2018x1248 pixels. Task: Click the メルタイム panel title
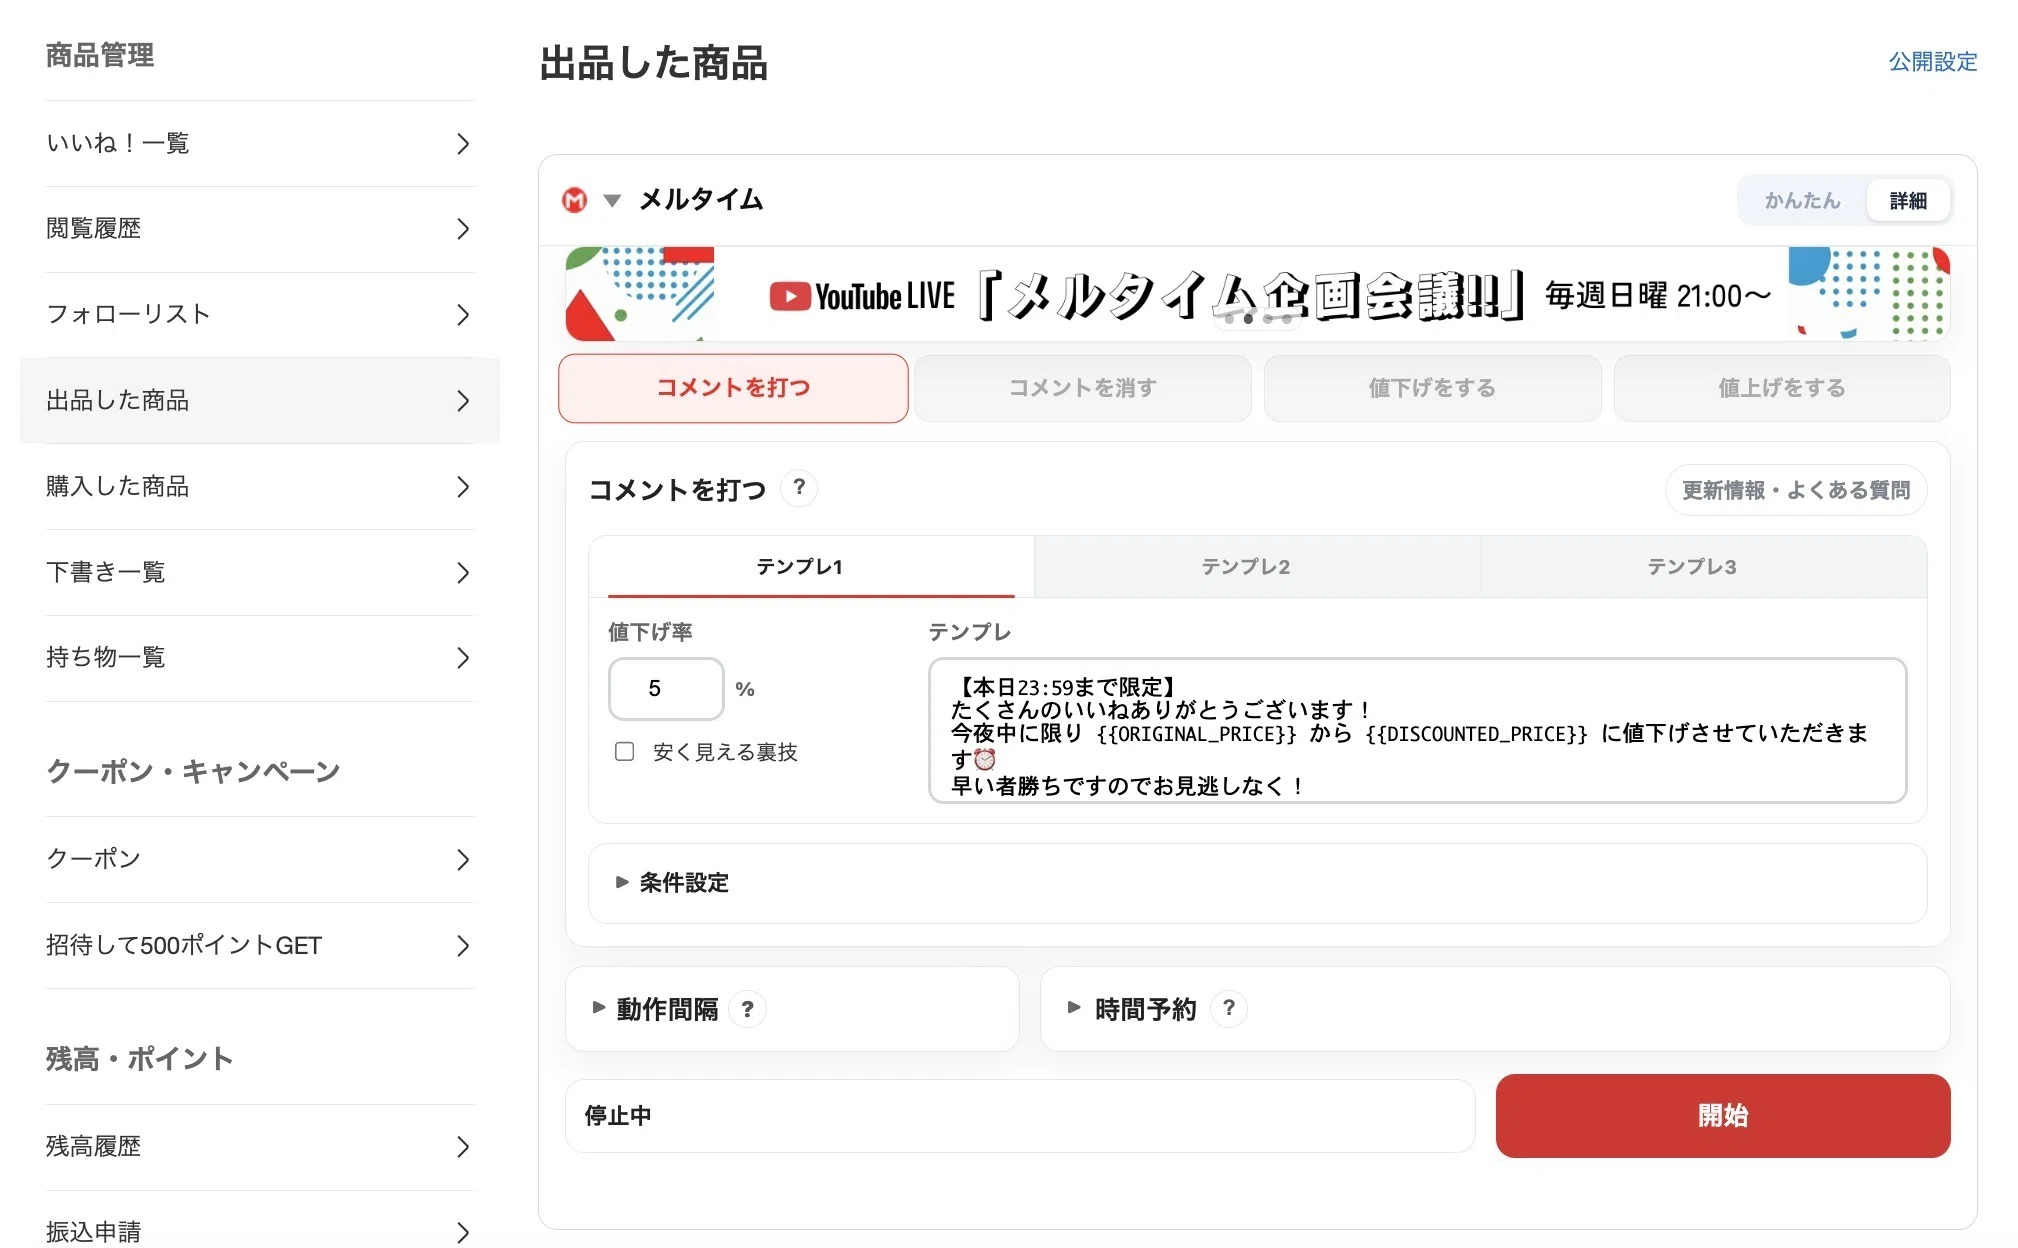coord(701,200)
